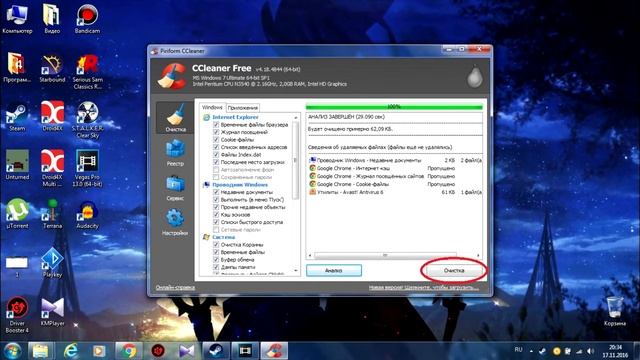The width and height of the screenshot is (640, 360).
Task: Toggle Очистка Корзины checkbox
Action: (216, 244)
